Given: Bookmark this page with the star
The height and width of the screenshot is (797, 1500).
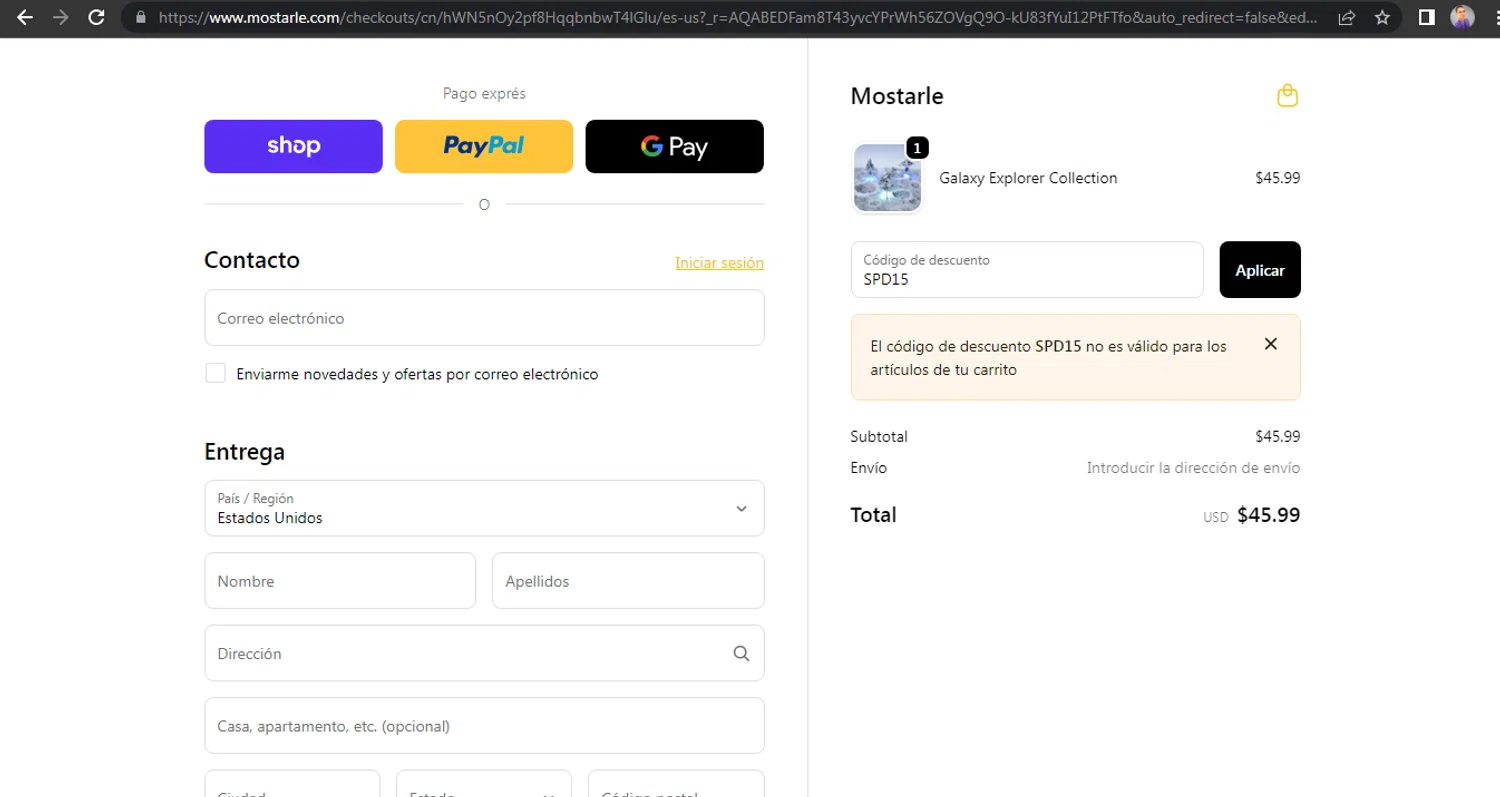Looking at the screenshot, I should [x=1382, y=17].
